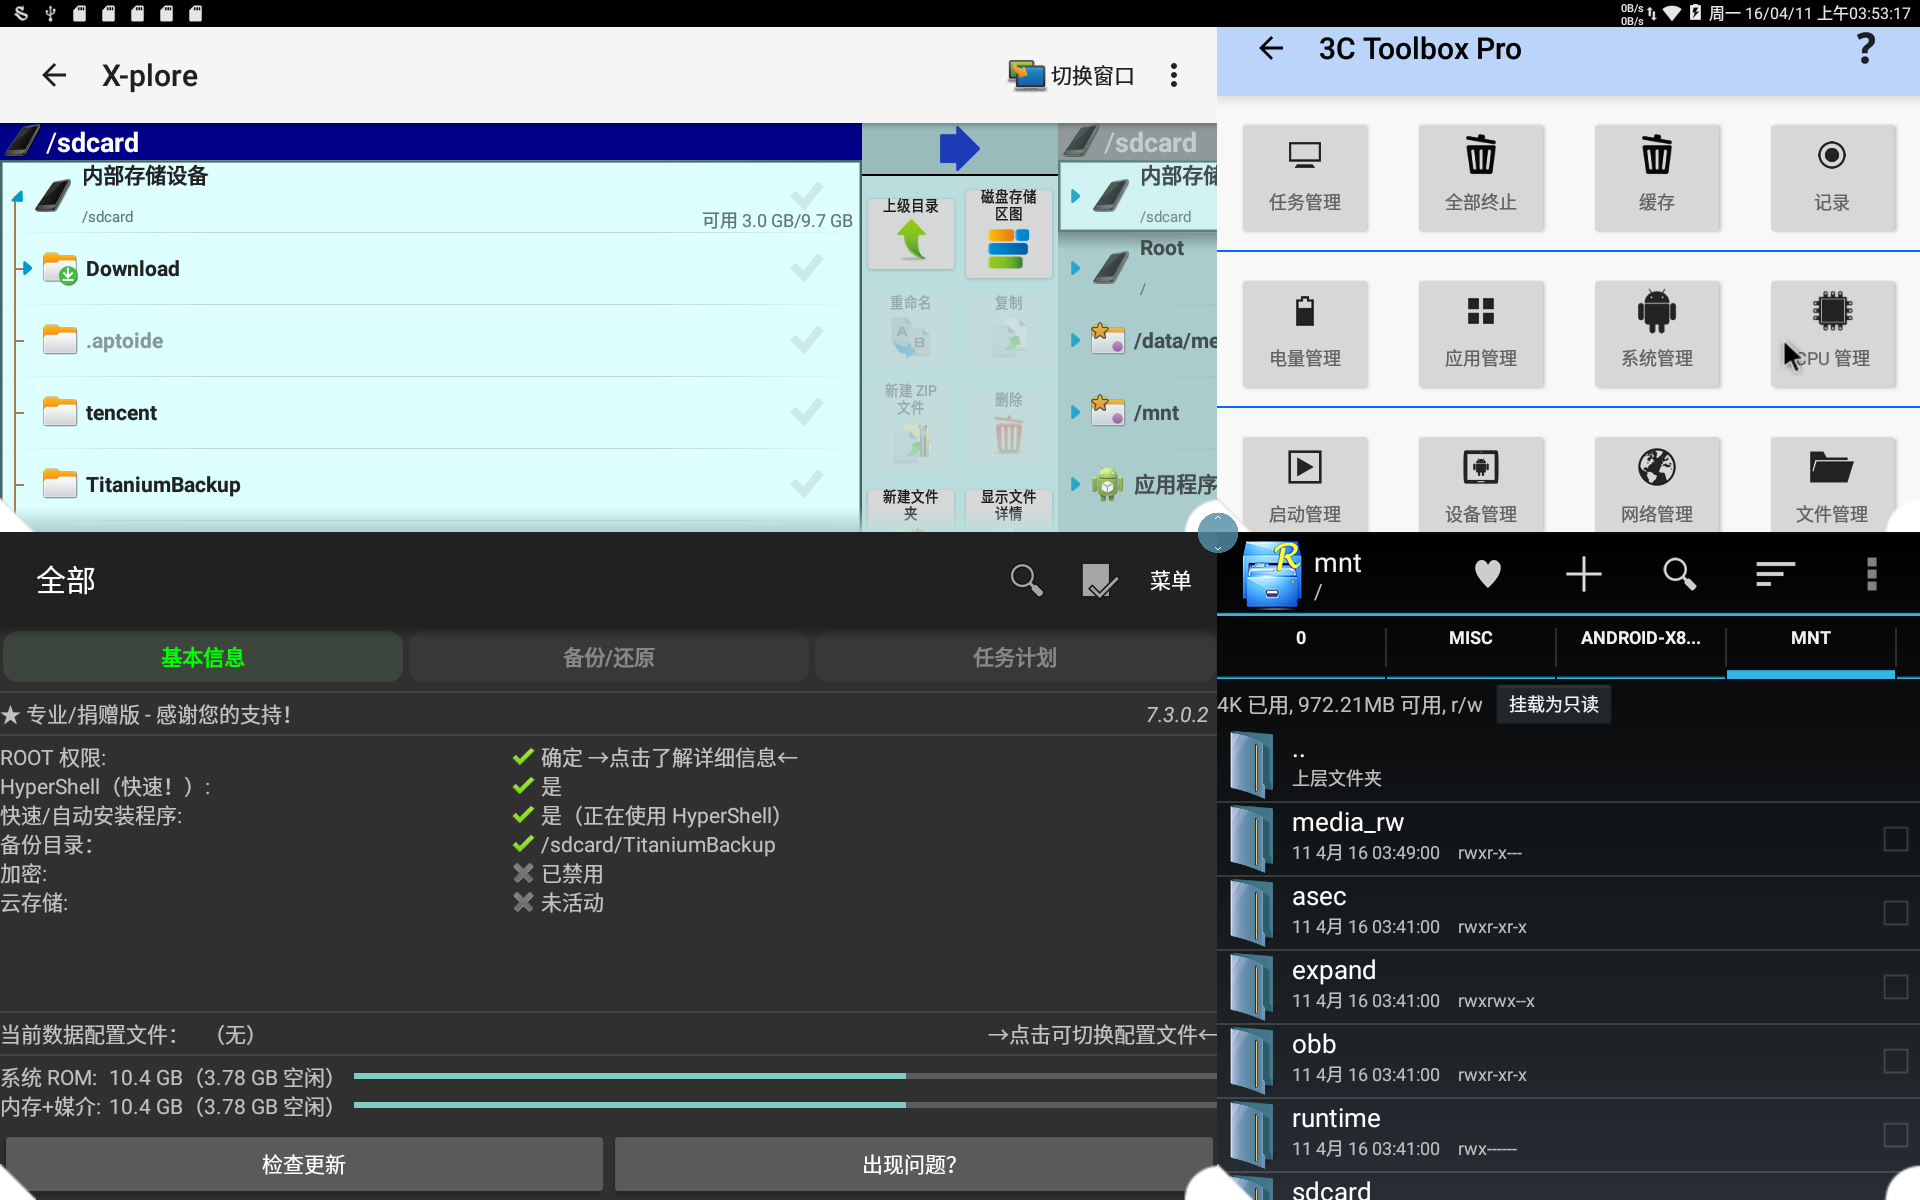Check the expand folder checkbox

tap(1895, 987)
